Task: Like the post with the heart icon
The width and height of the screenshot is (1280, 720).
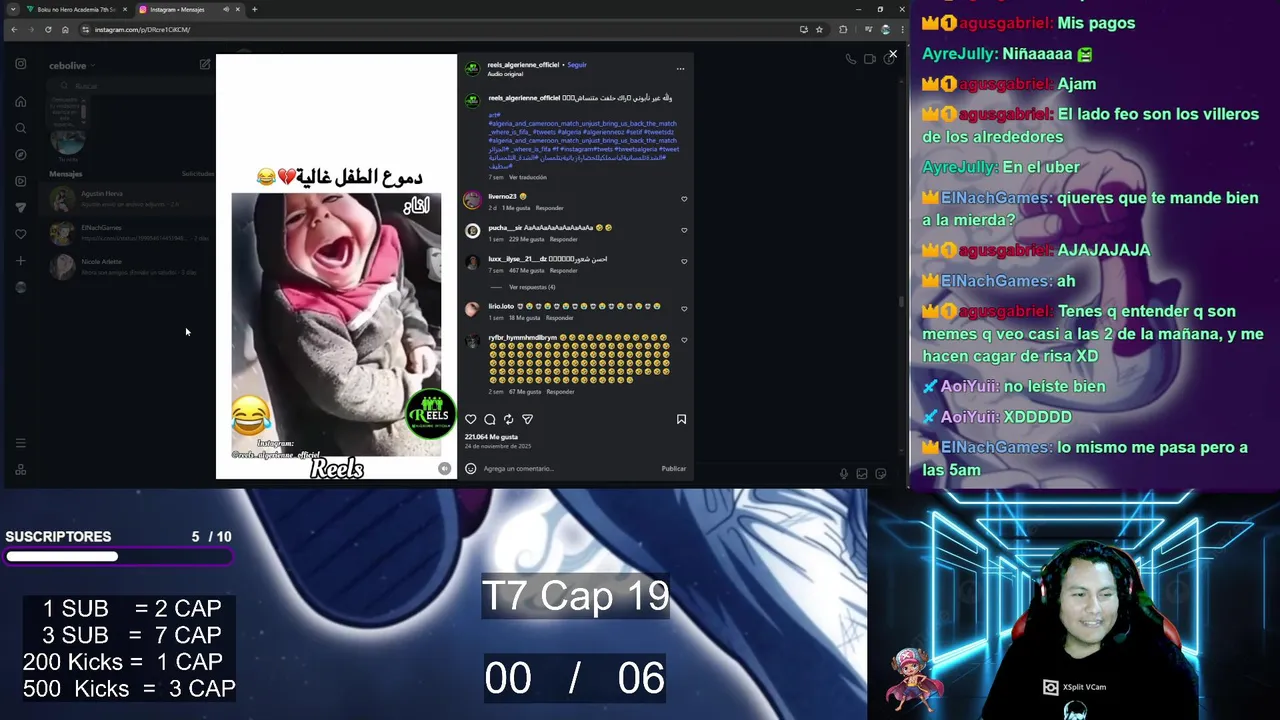Action: pos(470,419)
